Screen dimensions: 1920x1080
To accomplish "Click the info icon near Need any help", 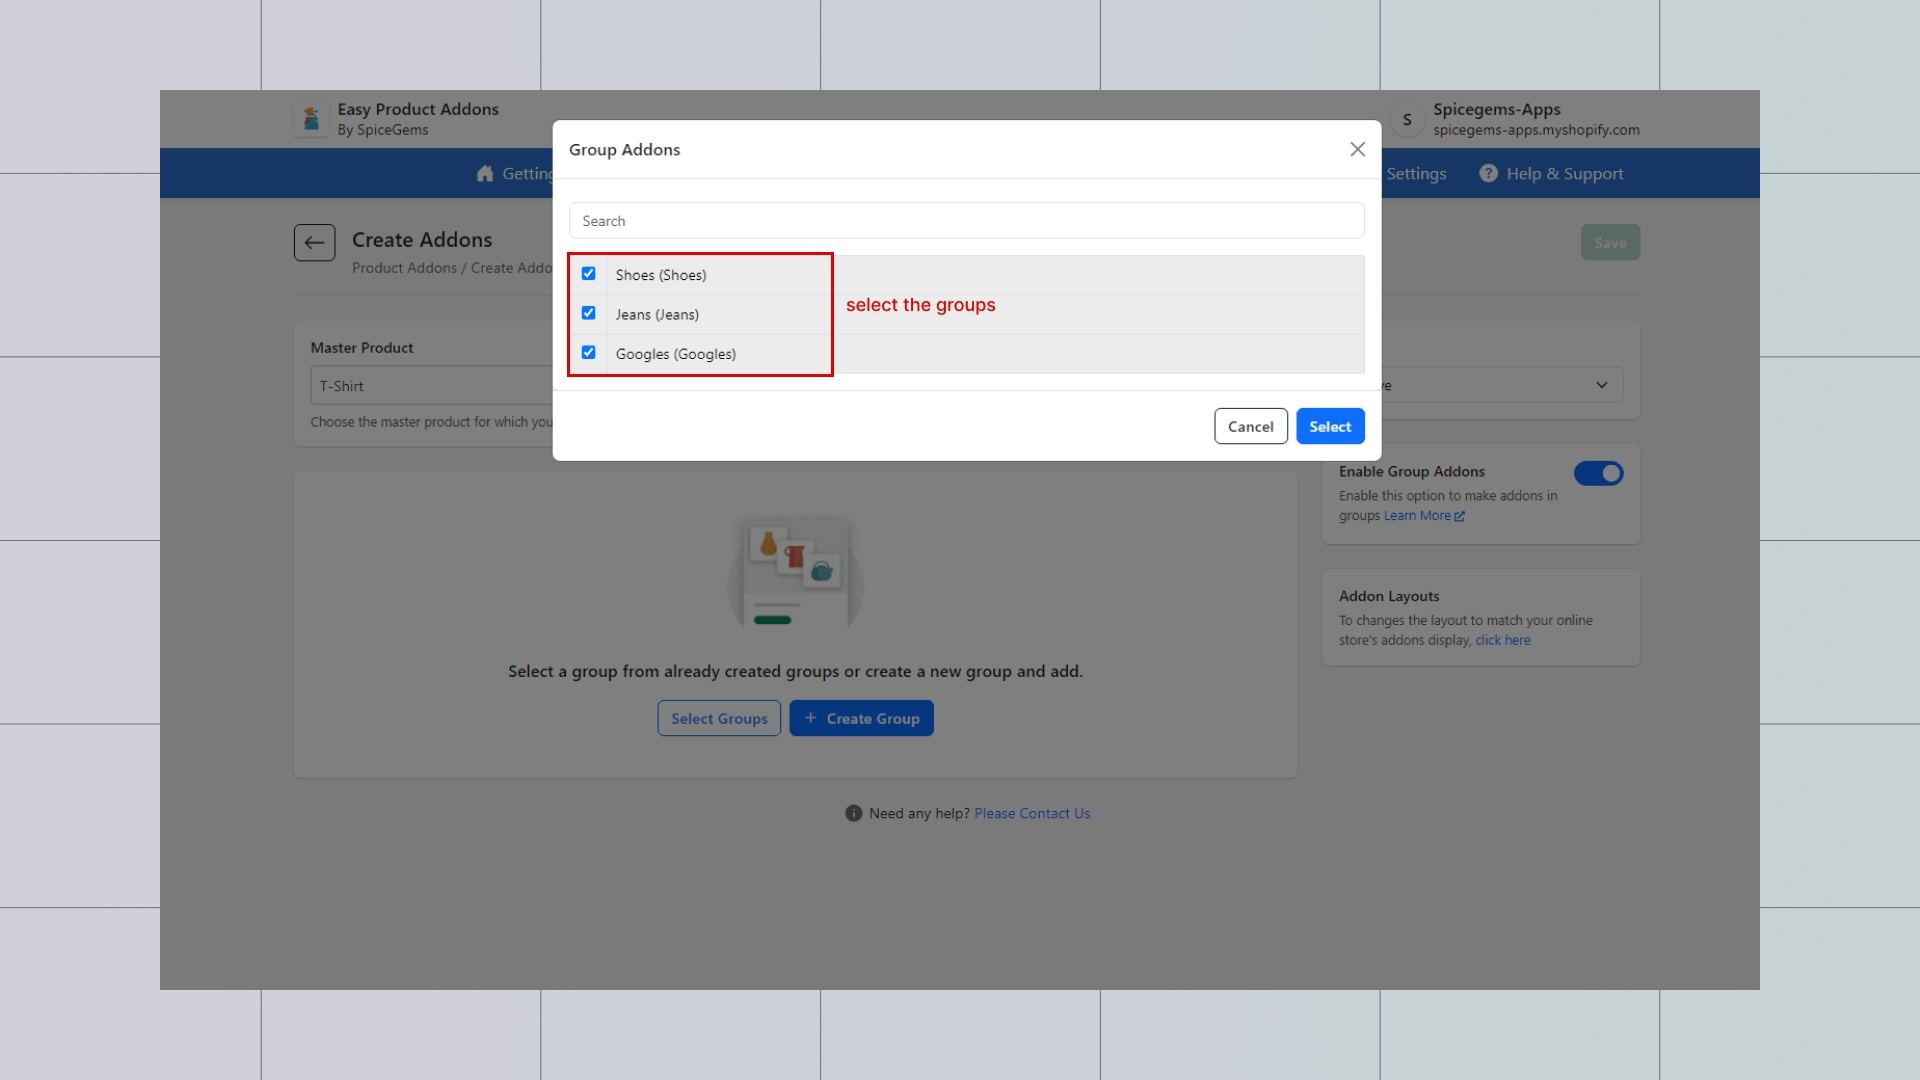I will [x=853, y=814].
